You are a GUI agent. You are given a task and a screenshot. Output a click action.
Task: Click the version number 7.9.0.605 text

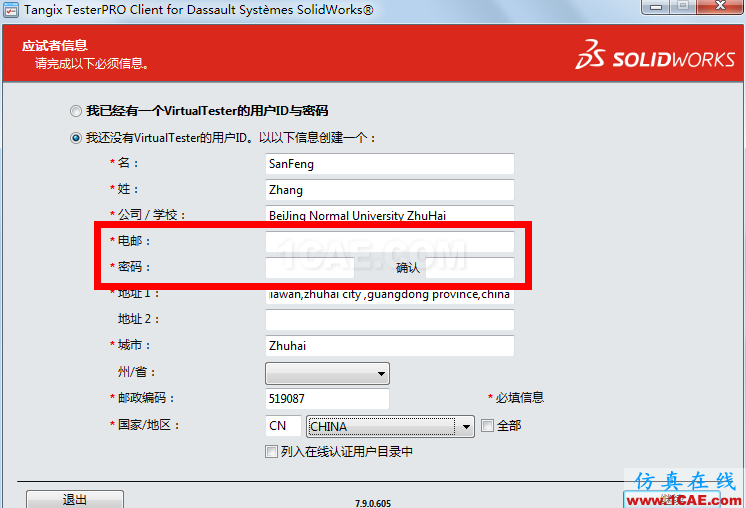[x=373, y=503]
